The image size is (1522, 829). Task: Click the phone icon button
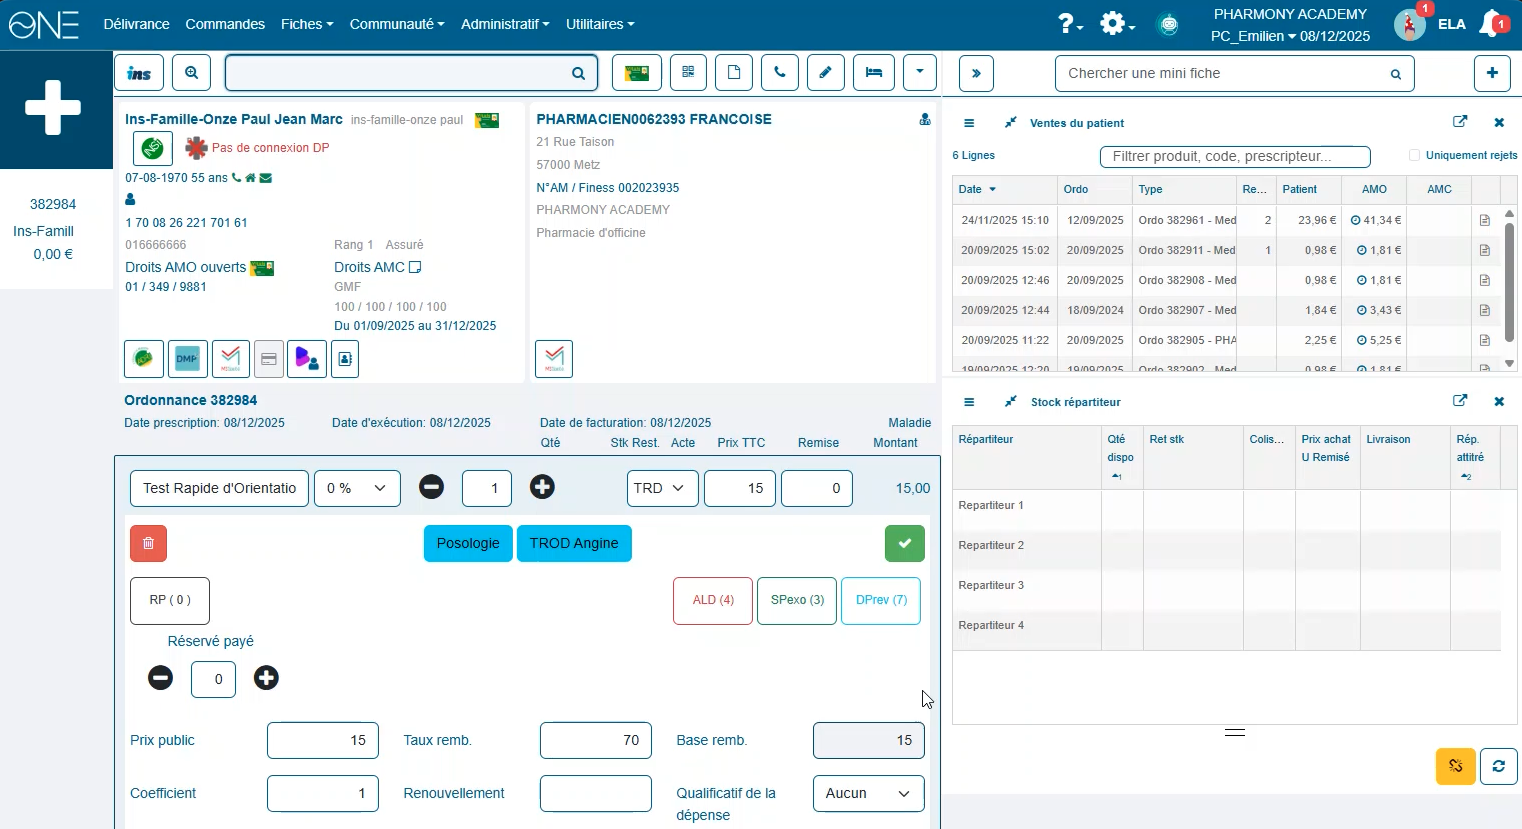pyautogui.click(x=780, y=73)
